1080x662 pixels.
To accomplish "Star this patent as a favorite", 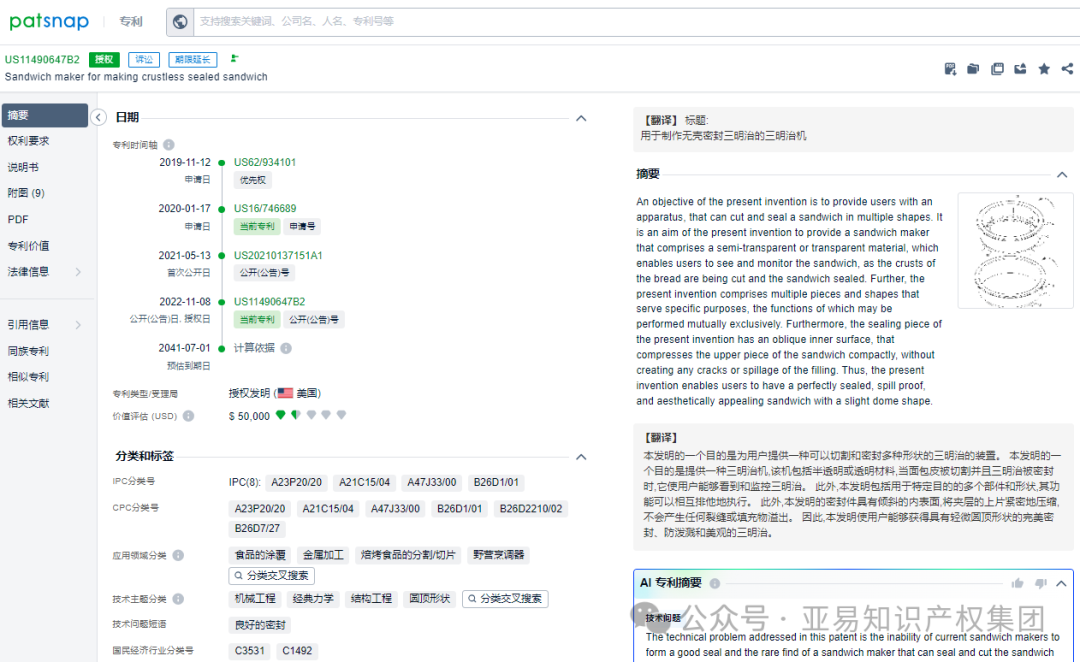I will point(1046,68).
